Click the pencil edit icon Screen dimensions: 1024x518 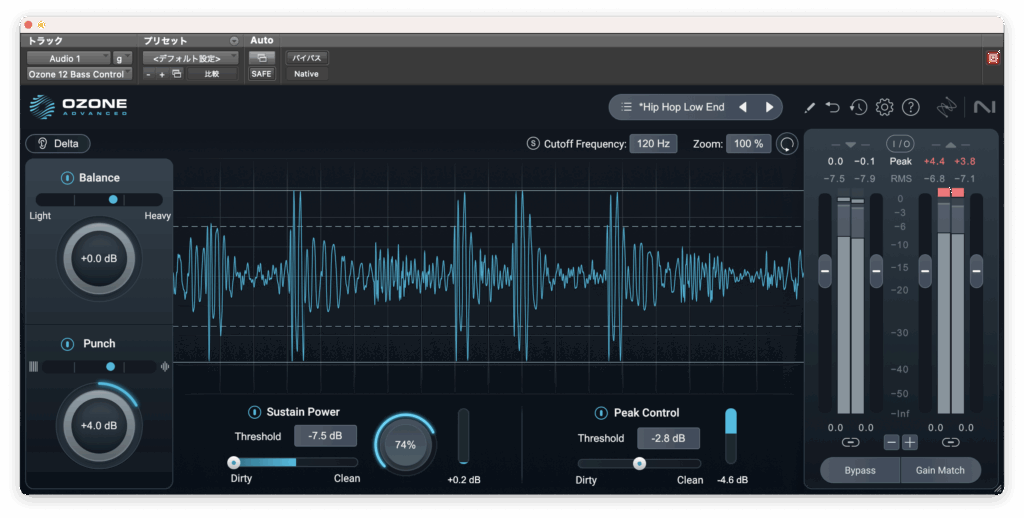[x=809, y=107]
